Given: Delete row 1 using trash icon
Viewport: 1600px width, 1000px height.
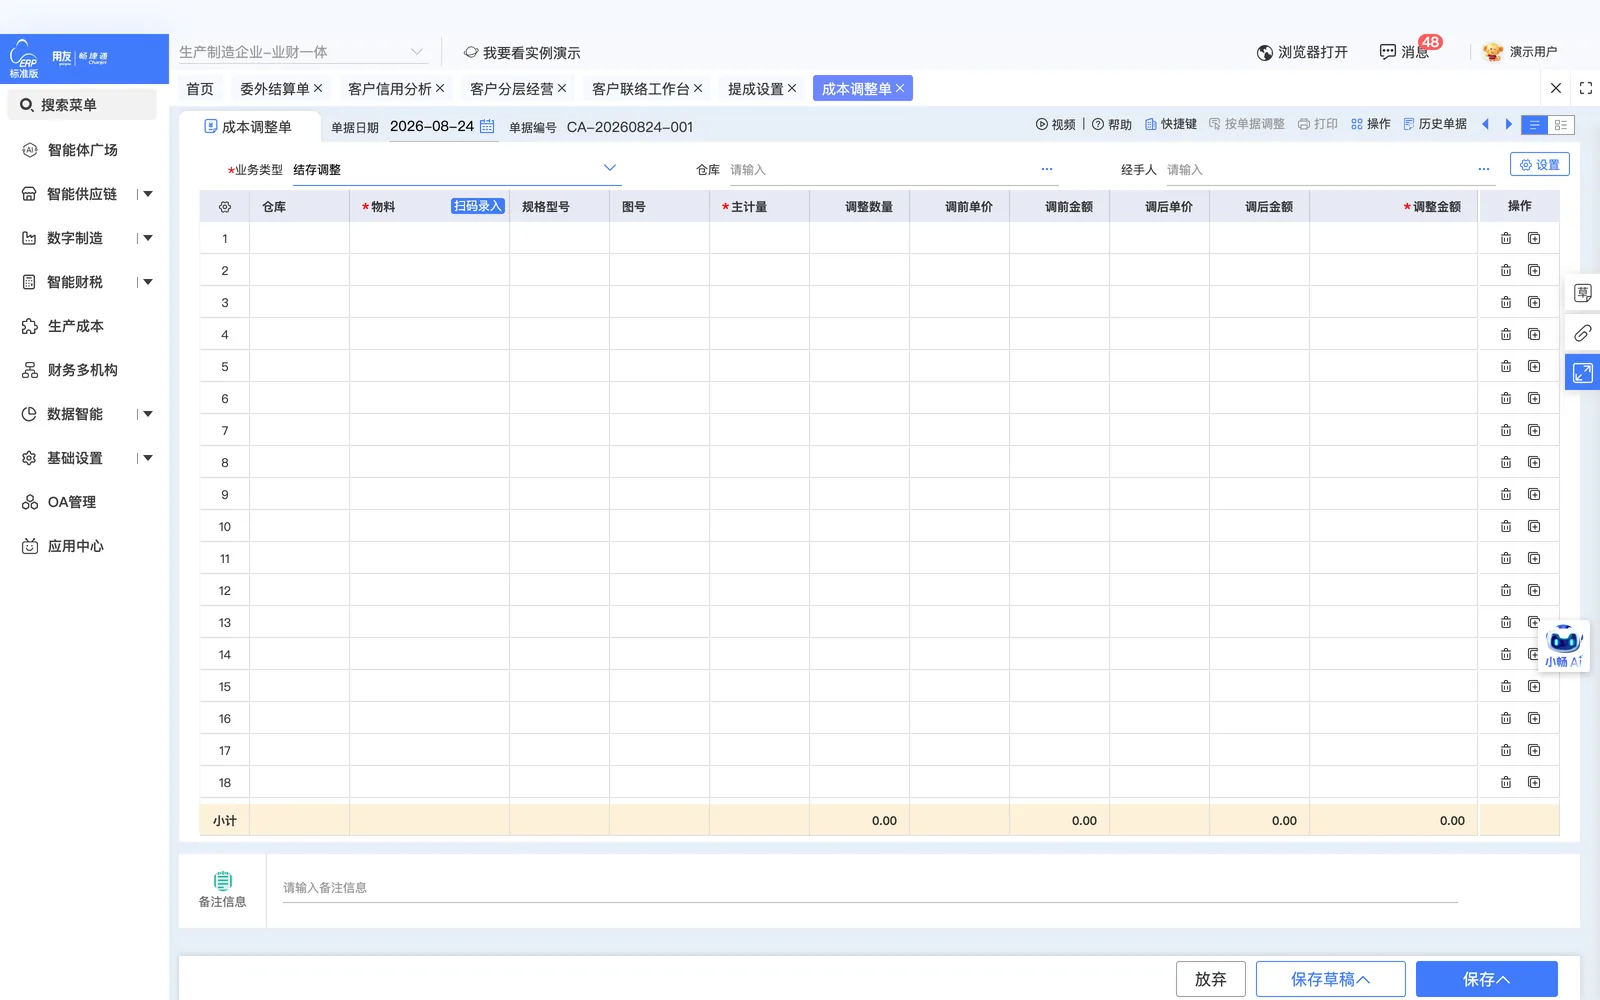Looking at the screenshot, I should point(1506,238).
